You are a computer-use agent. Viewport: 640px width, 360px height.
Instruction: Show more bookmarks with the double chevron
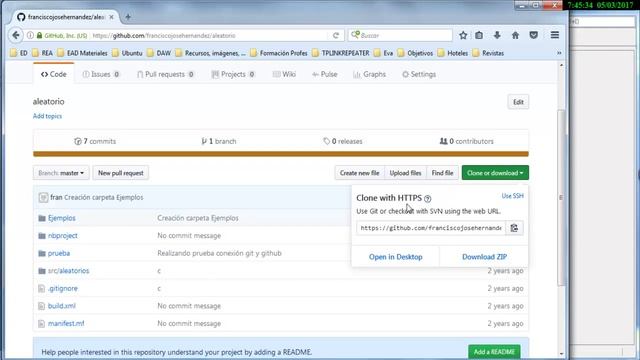[x=559, y=53]
